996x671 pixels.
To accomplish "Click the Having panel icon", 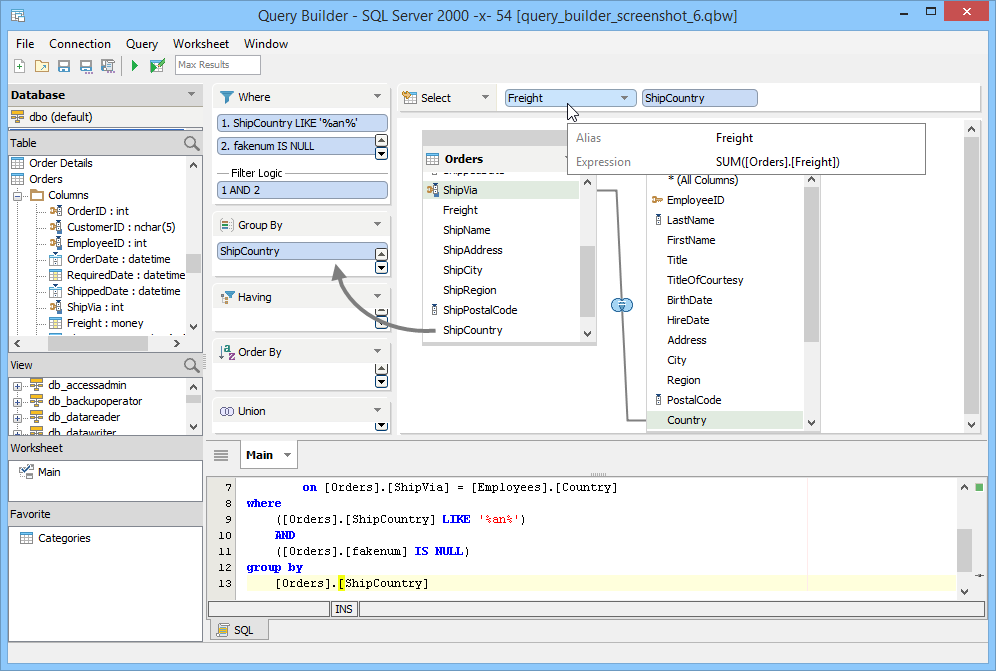I will click(226, 297).
